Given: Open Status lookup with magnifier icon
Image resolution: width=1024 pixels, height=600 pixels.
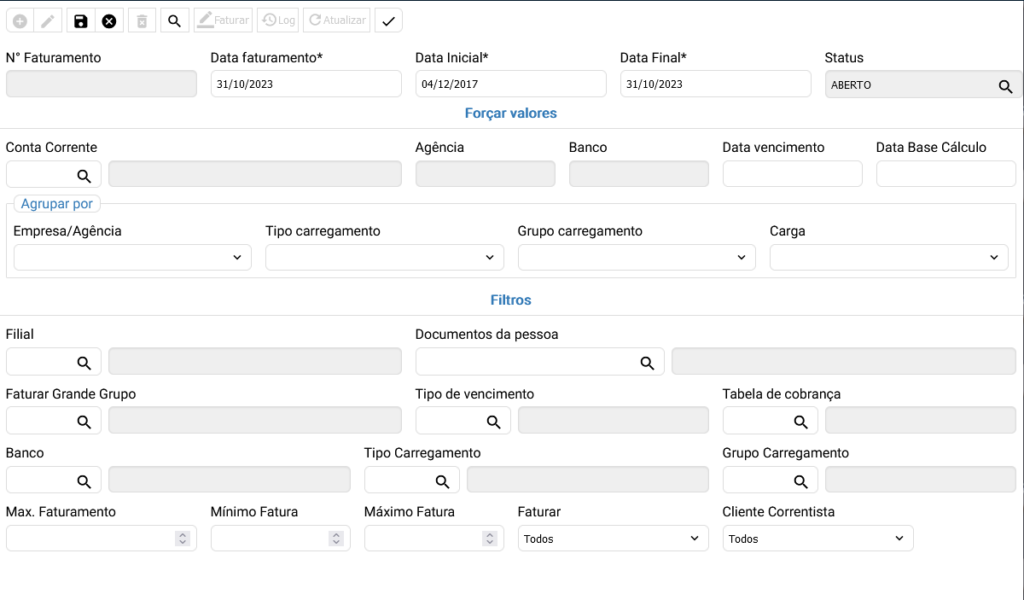Looking at the screenshot, I should [1005, 86].
